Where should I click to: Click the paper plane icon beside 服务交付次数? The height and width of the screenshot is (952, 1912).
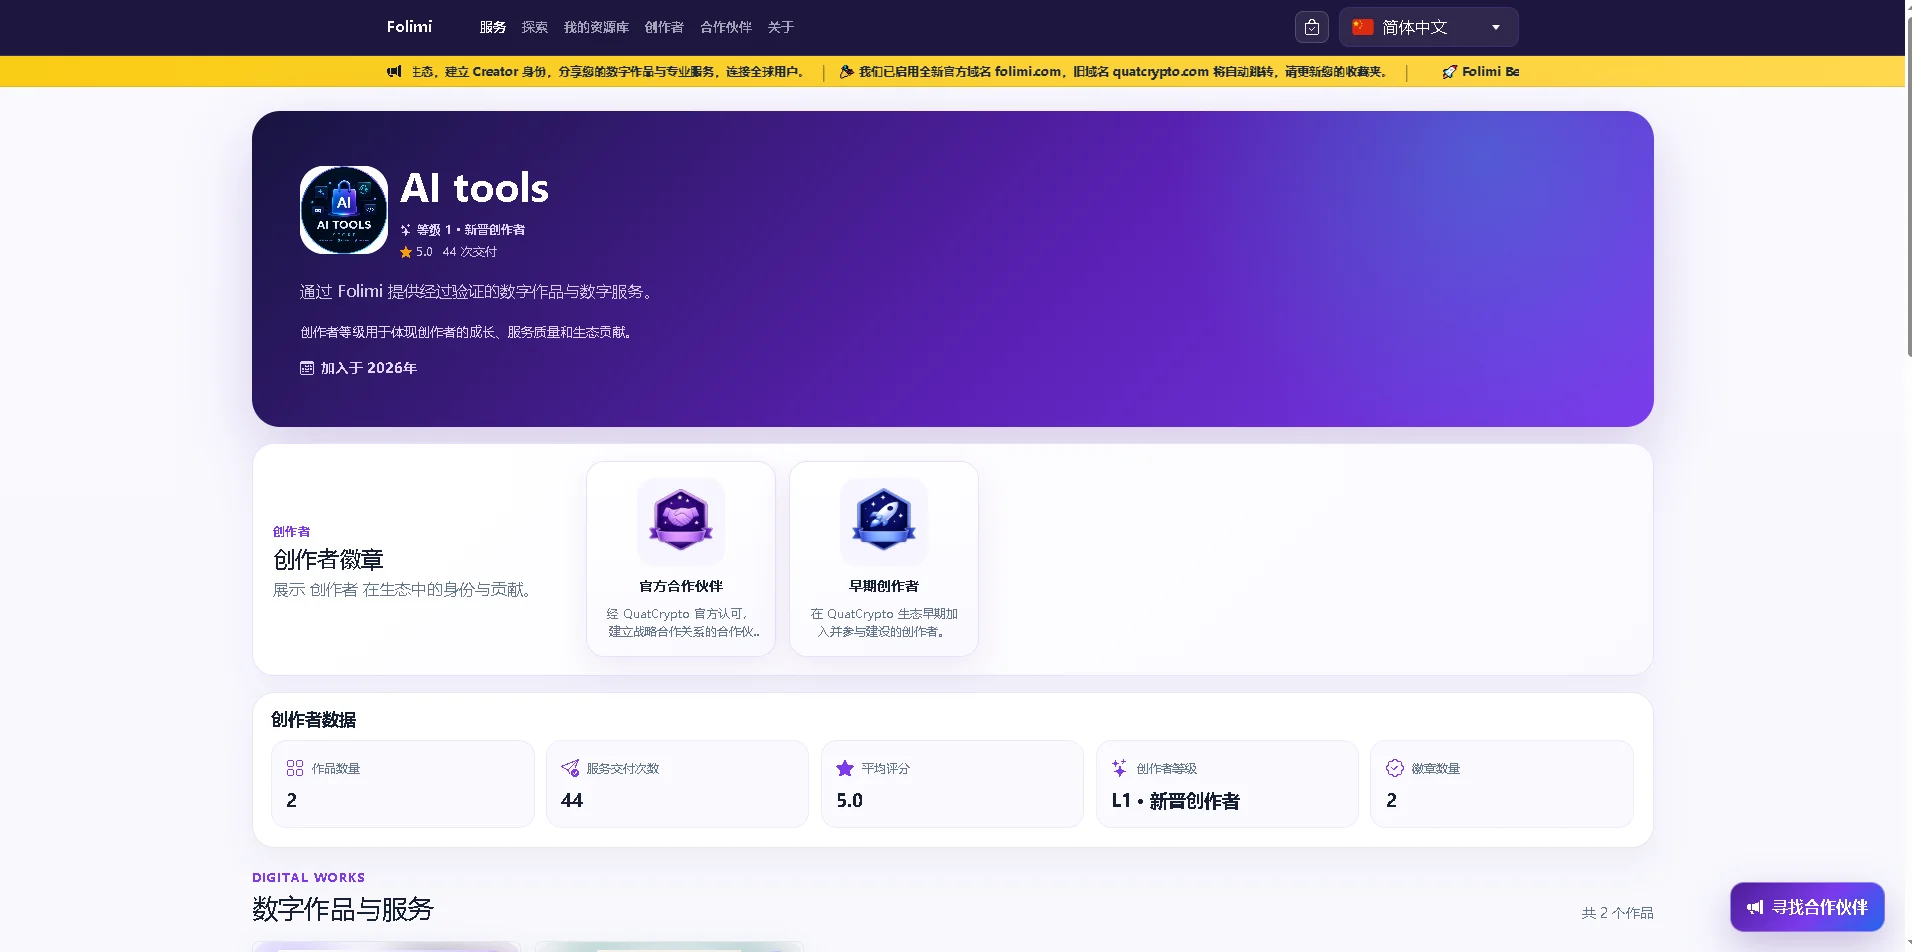[570, 768]
